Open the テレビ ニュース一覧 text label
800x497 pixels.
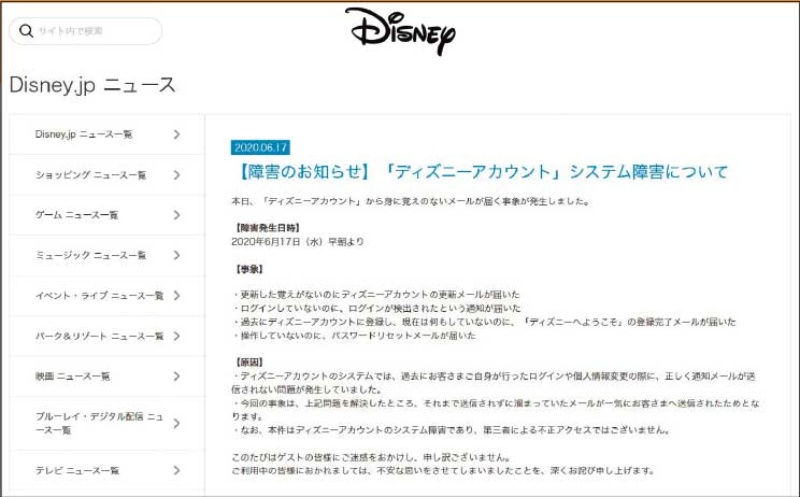point(77,470)
